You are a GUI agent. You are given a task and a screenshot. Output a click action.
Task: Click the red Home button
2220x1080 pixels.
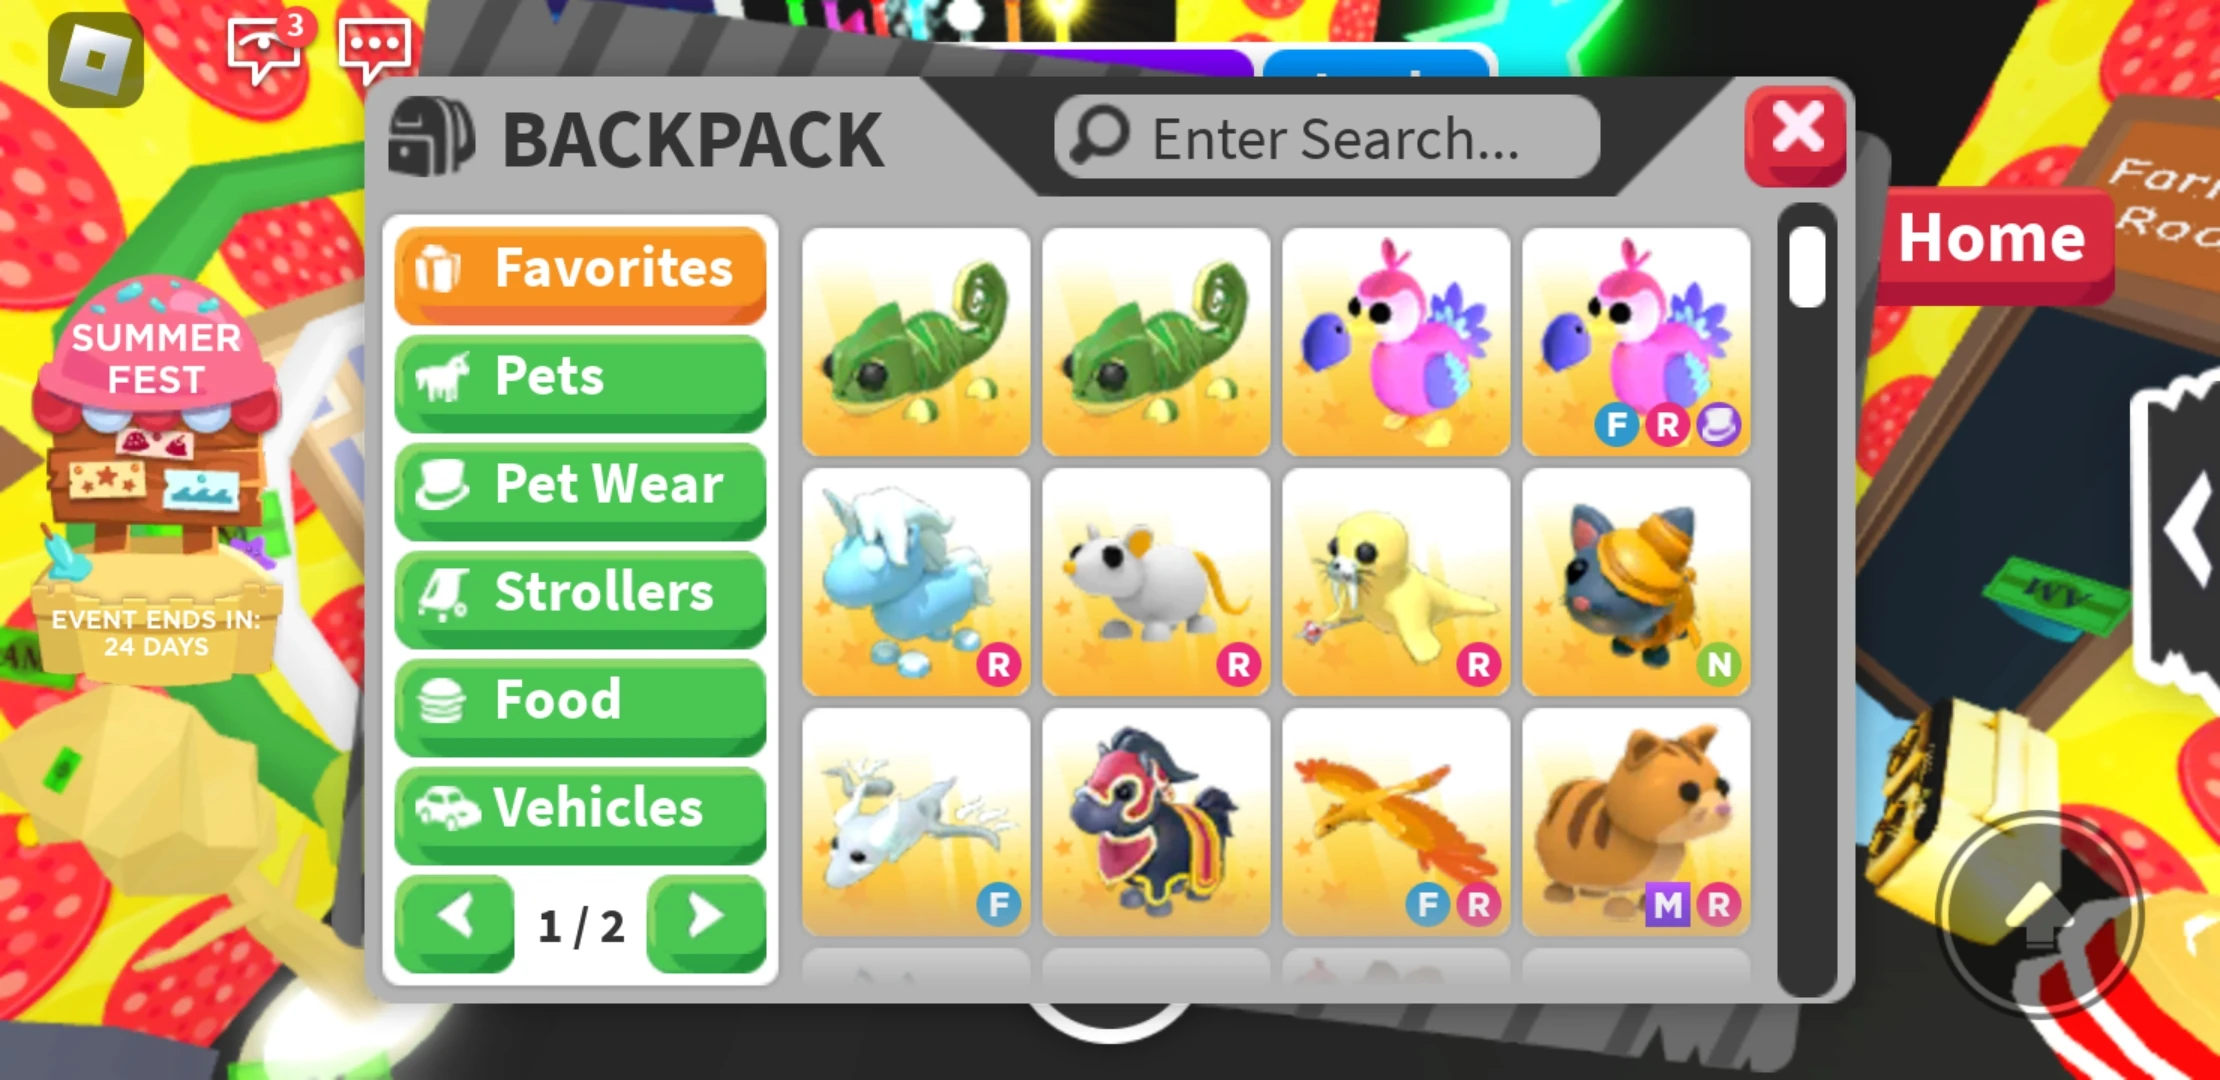click(1994, 242)
